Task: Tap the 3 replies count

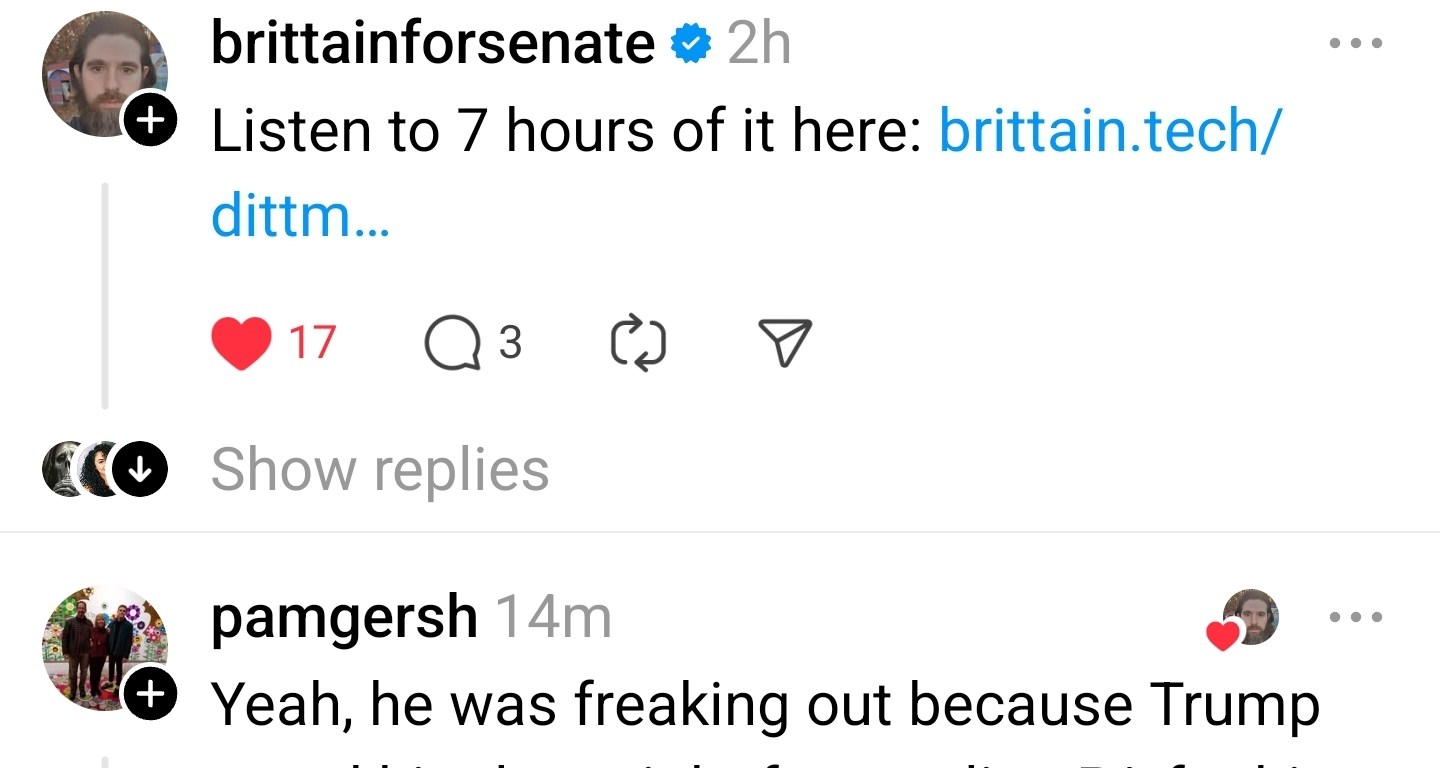Action: [510, 343]
